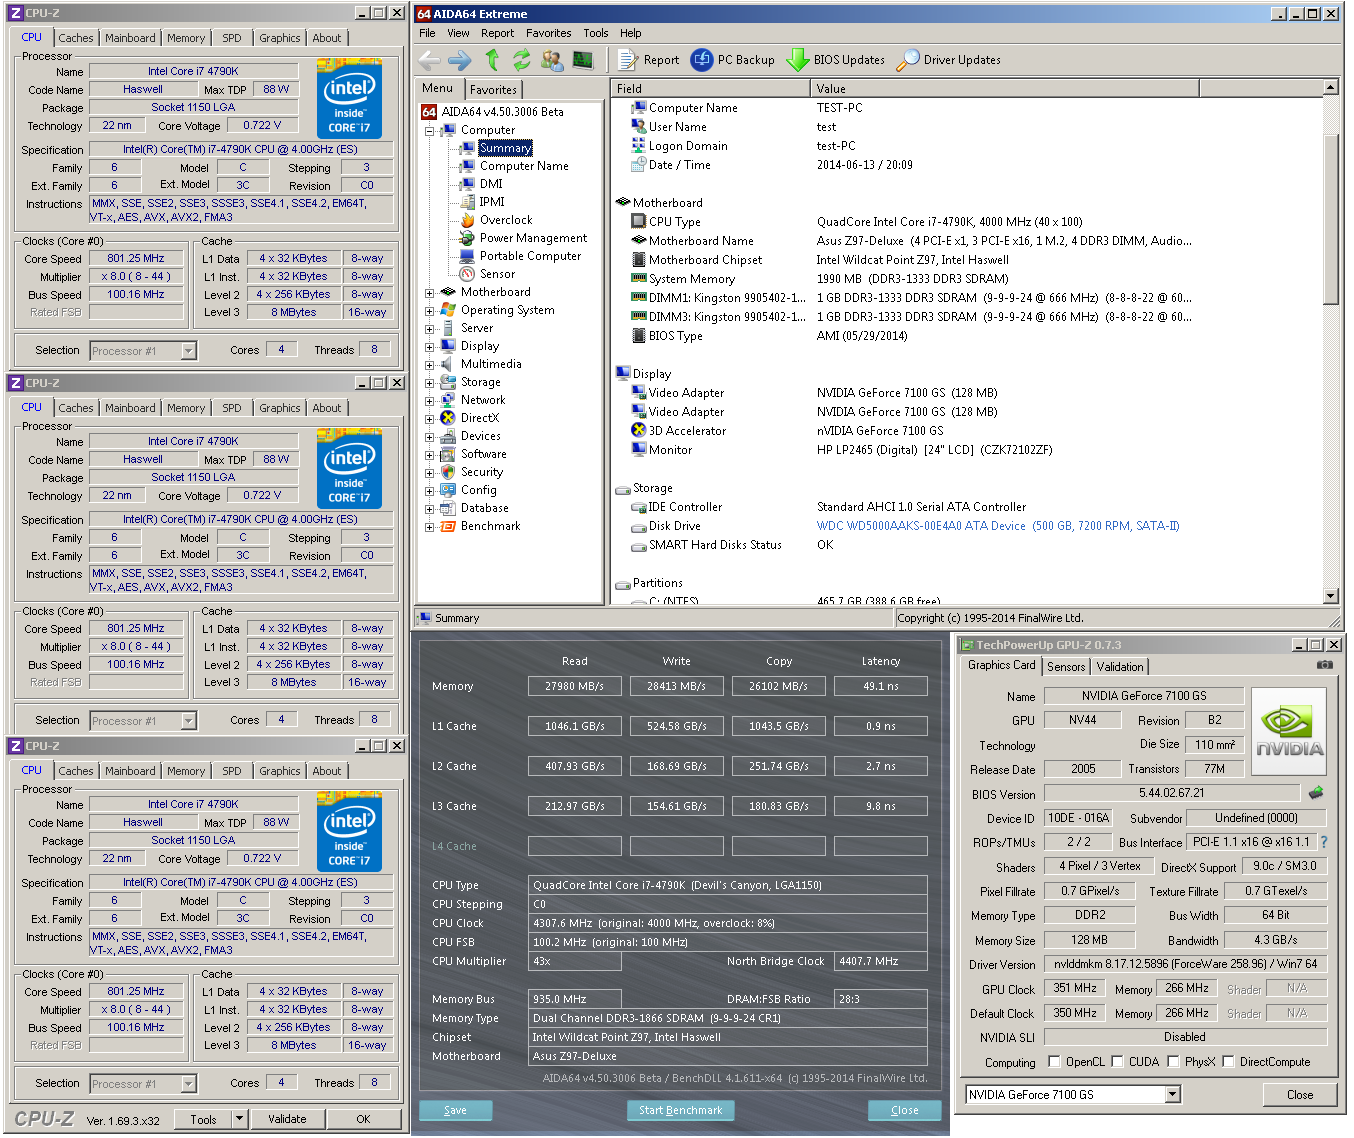Click the Close button in GPU-Z
The width and height of the screenshot is (1354, 1138).
(x=1300, y=1095)
